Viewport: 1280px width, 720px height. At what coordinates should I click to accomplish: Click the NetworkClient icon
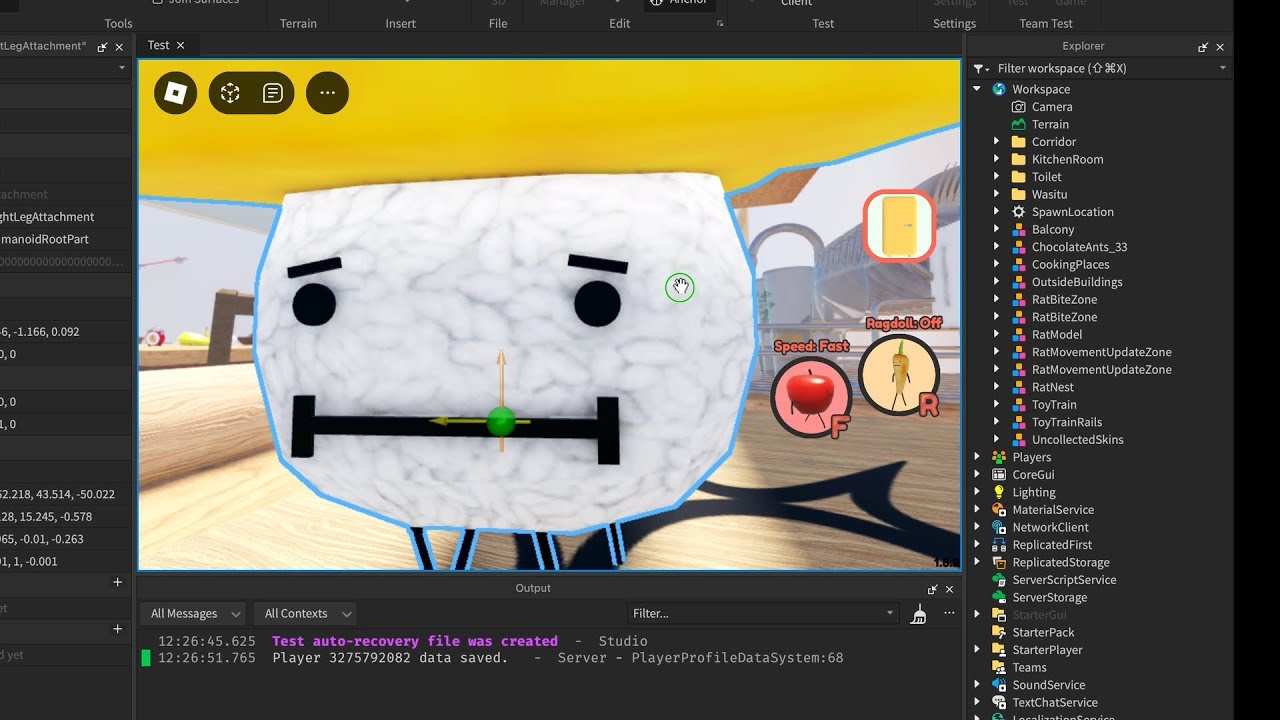pyautogui.click(x=998, y=527)
